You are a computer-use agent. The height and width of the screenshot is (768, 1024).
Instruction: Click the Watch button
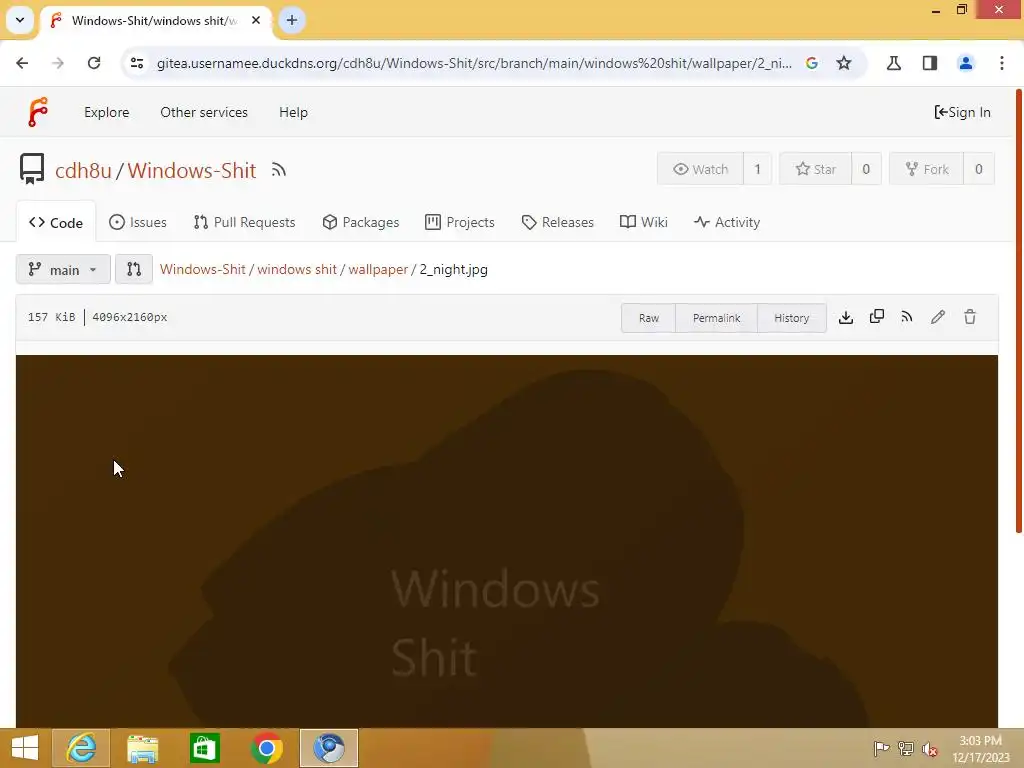coord(701,169)
